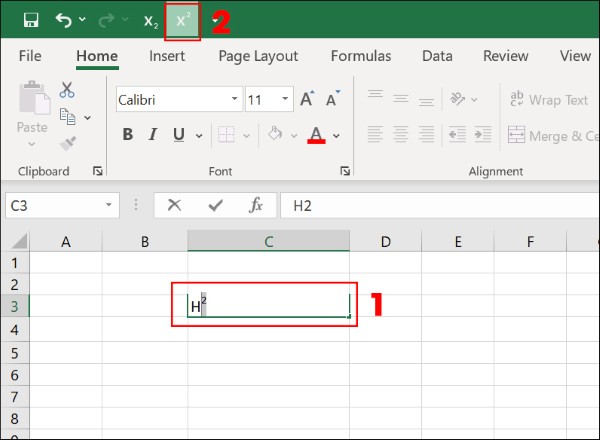
Task: Apply cell borders
Action: pyautogui.click(x=226, y=134)
